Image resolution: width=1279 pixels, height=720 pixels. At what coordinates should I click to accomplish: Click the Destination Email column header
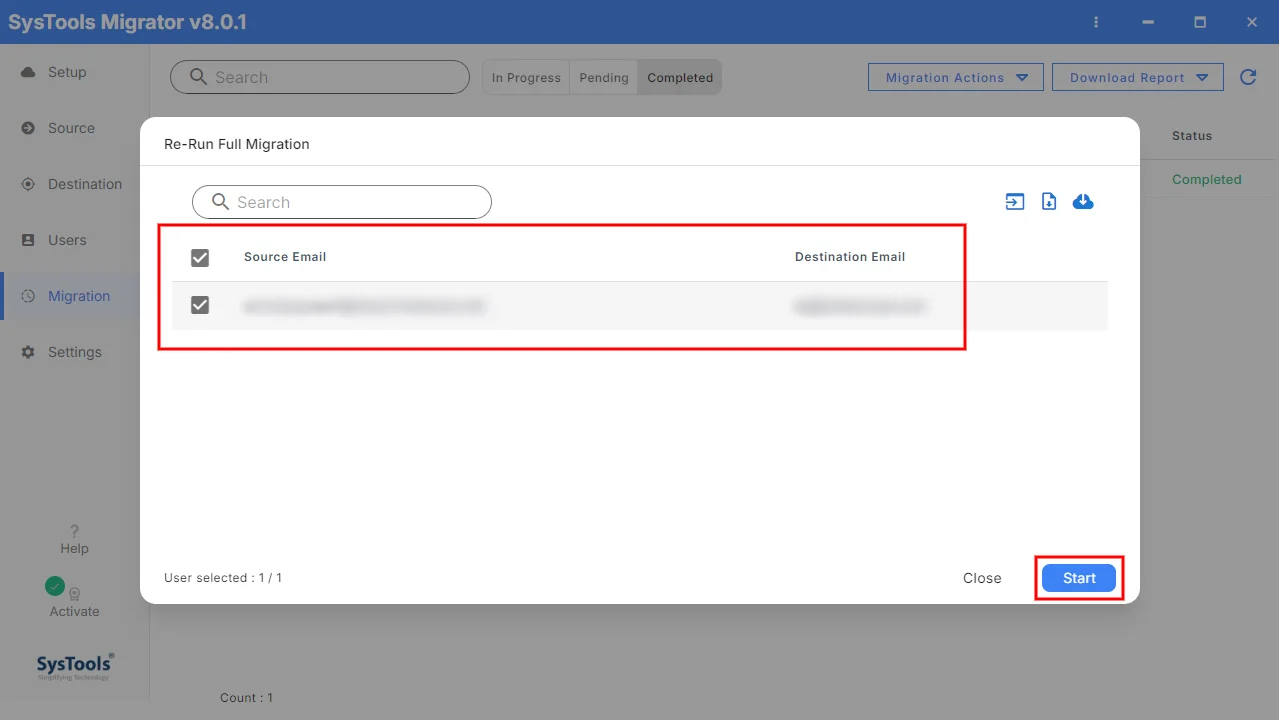(850, 257)
